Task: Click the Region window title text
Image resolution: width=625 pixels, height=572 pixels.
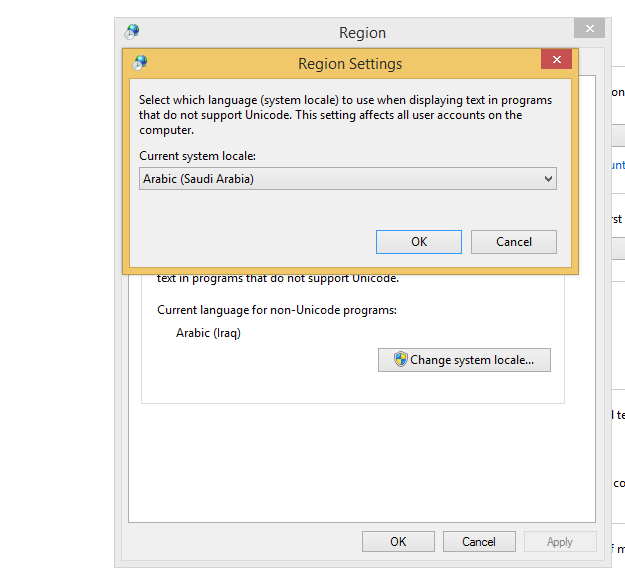Action: point(362,33)
